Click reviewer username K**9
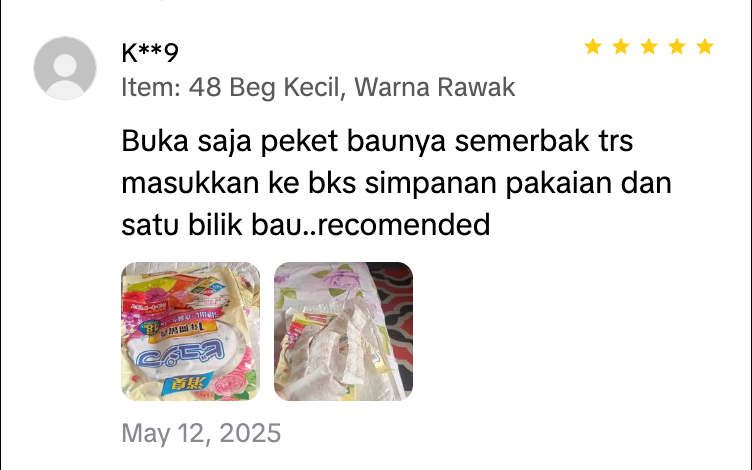Screen dimensions: 752x470 [150, 53]
